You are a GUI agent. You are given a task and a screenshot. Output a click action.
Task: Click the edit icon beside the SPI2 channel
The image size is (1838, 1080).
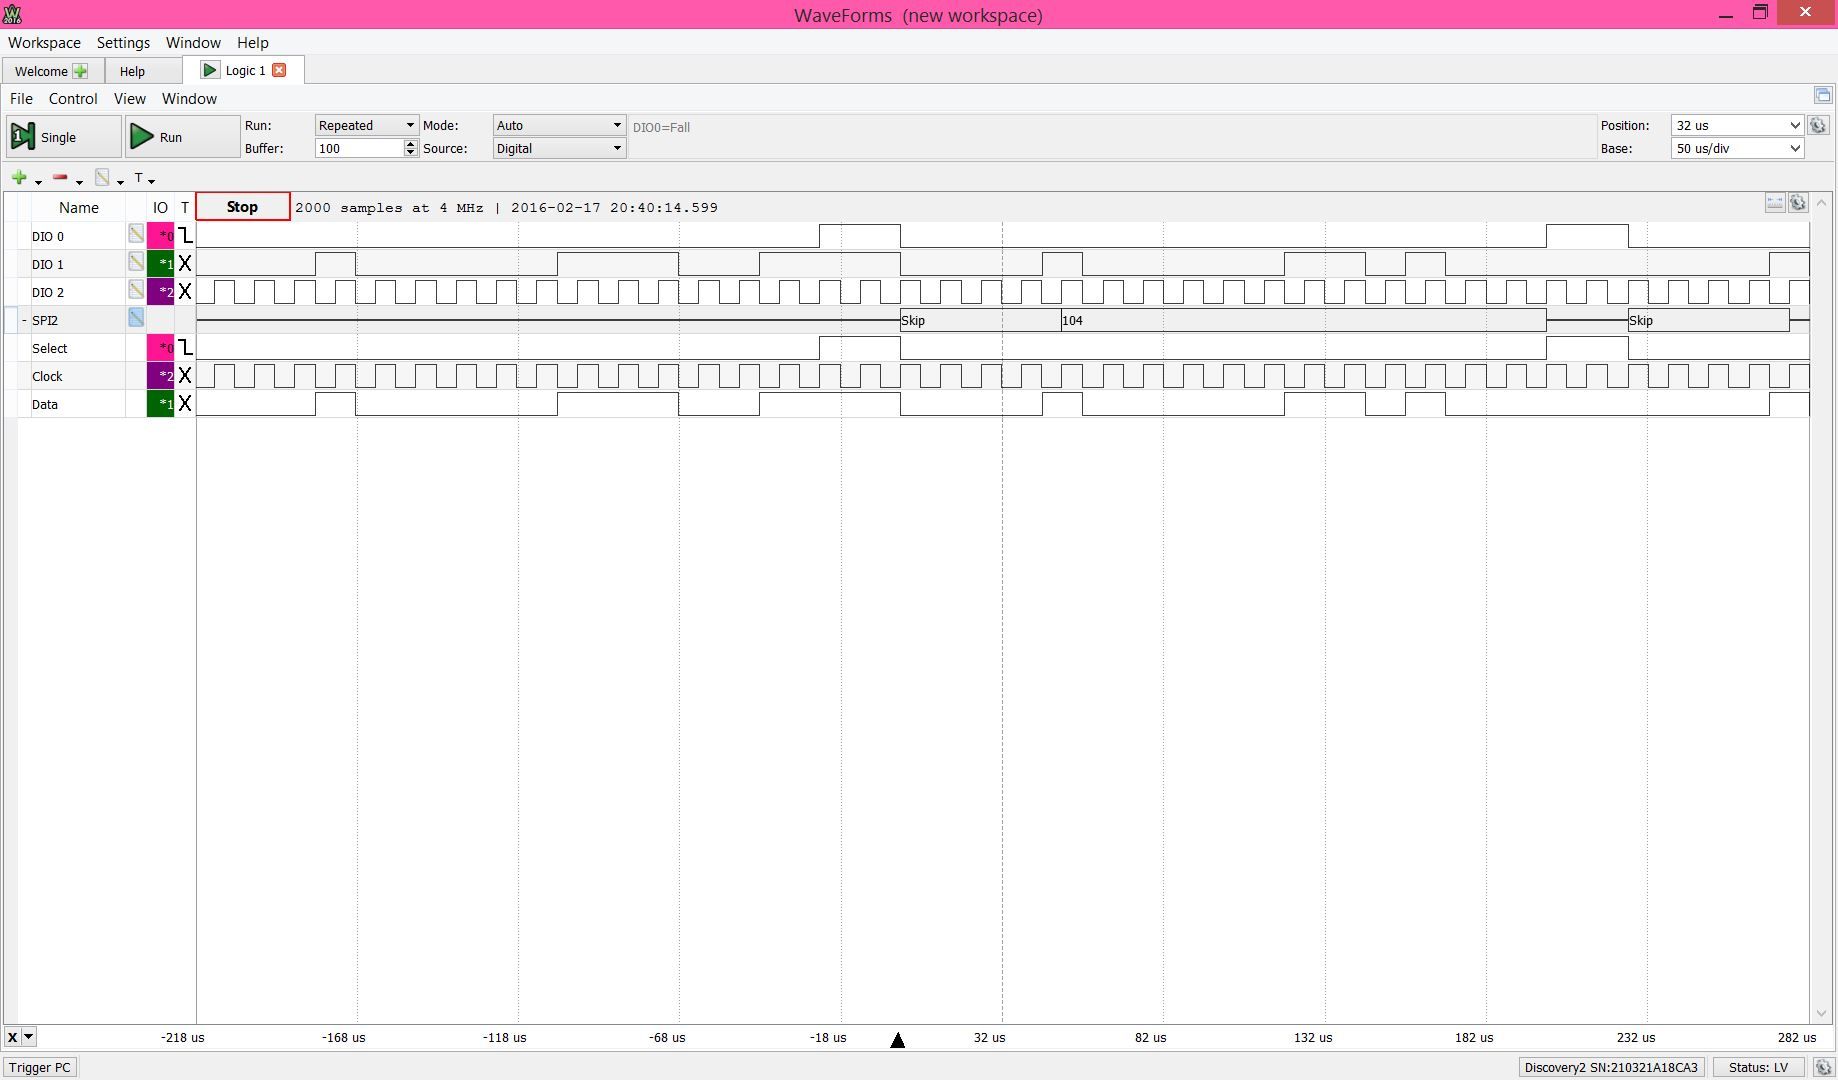135,318
